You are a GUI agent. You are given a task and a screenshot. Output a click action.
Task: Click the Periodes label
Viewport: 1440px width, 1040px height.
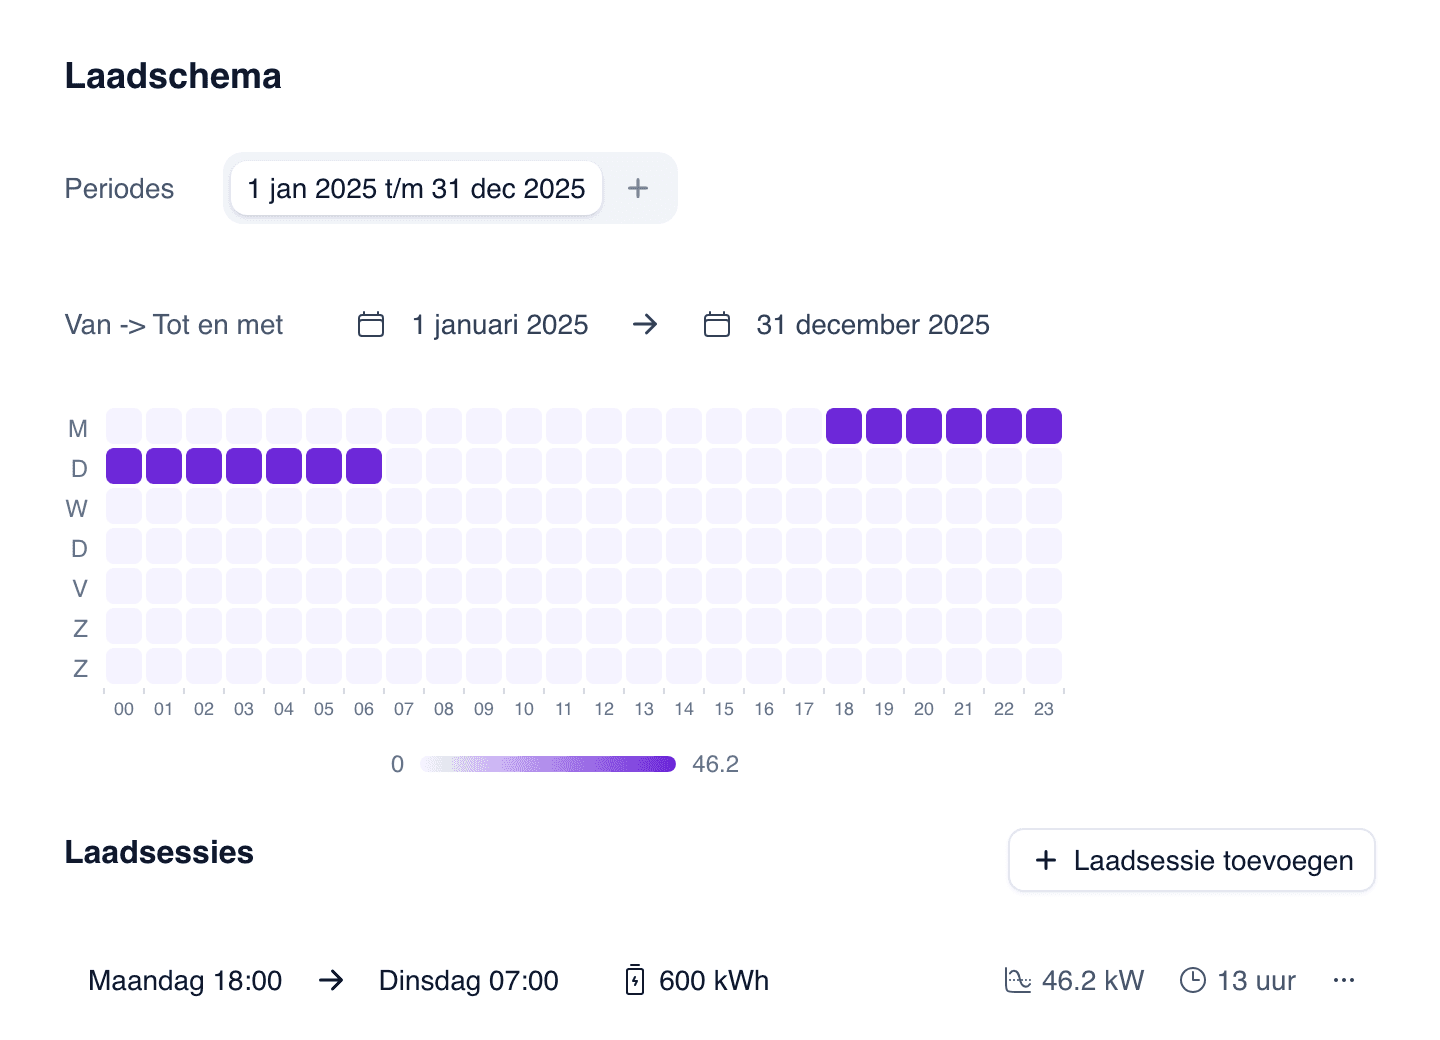click(x=119, y=188)
